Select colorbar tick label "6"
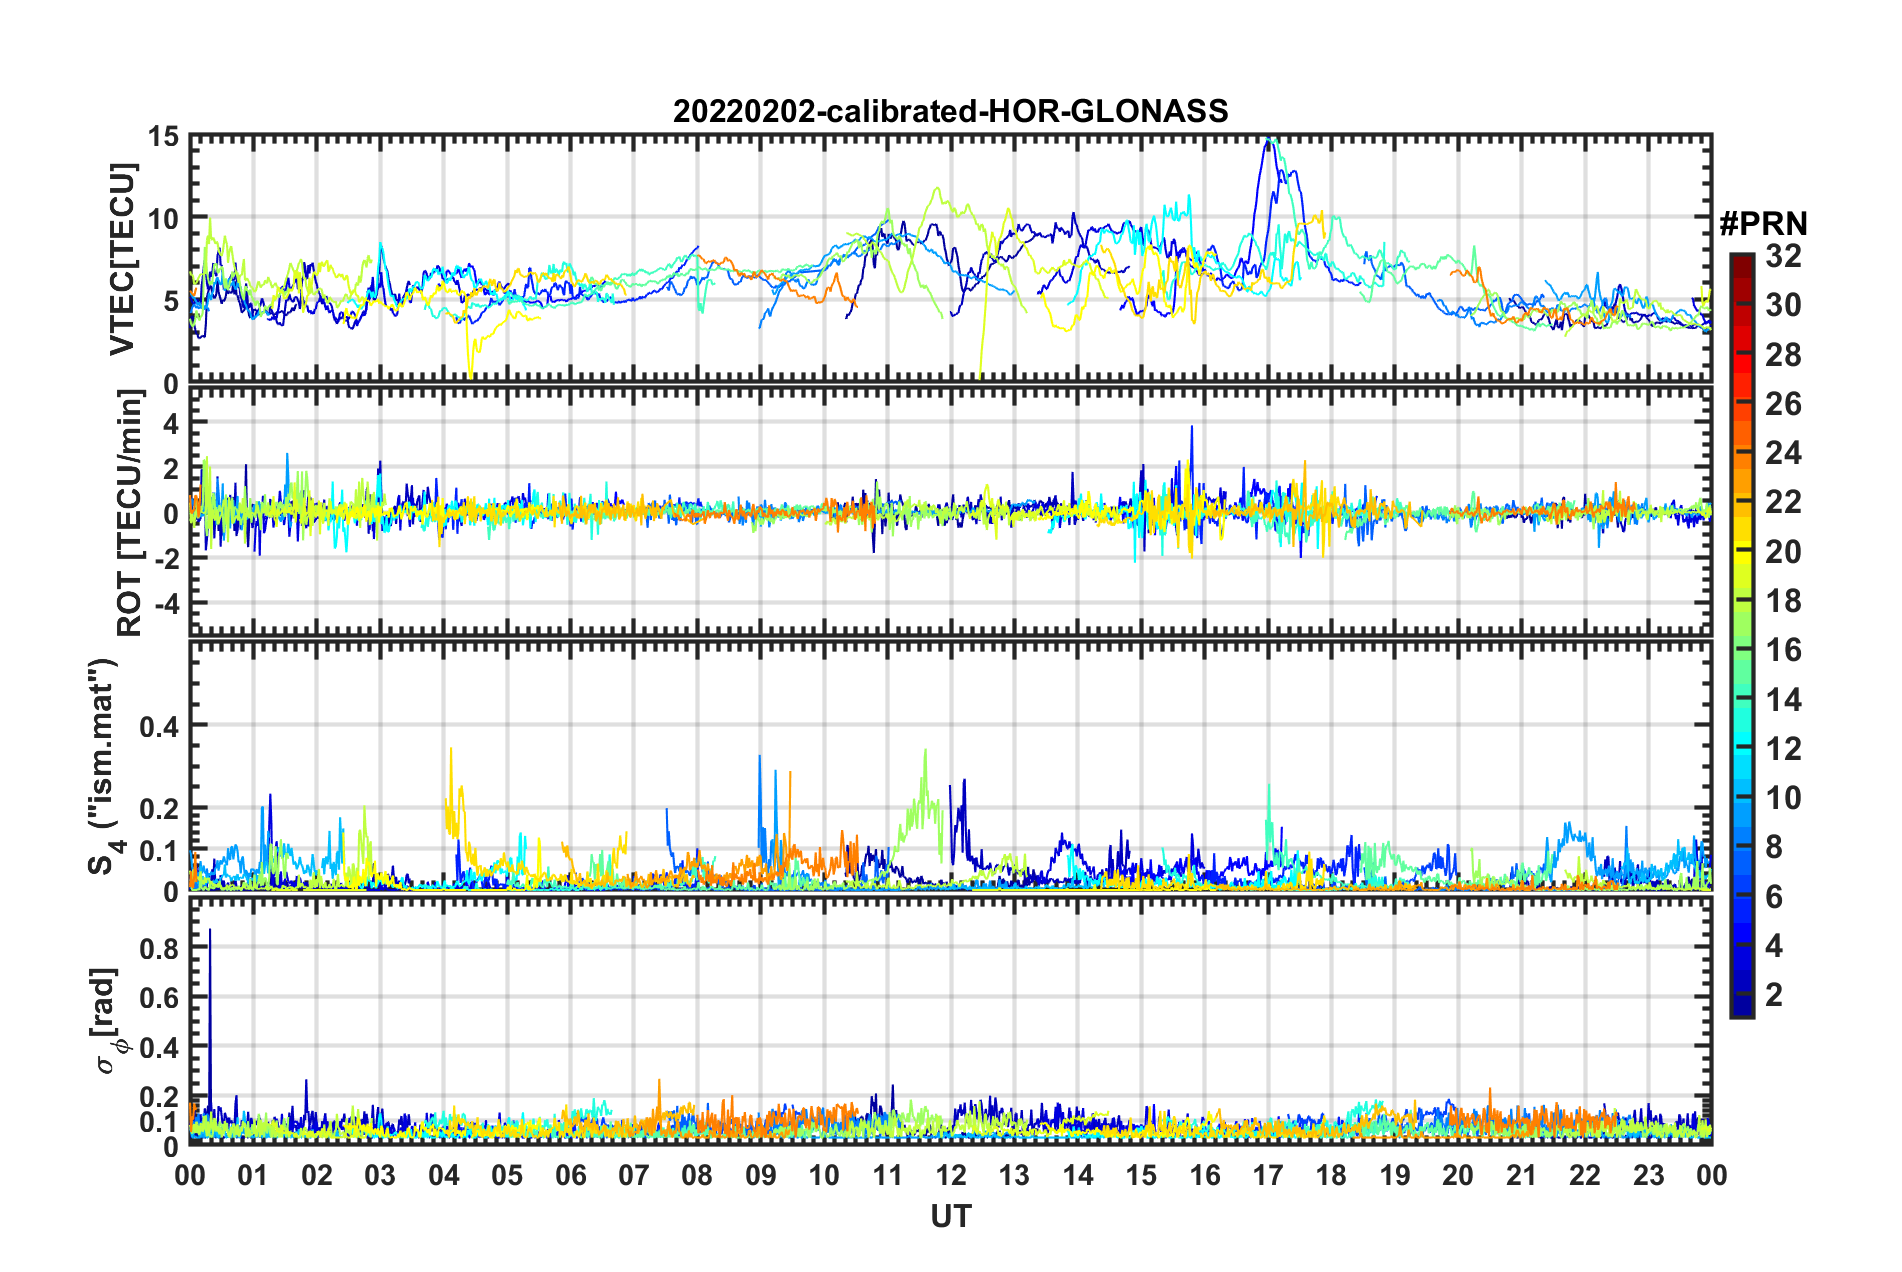Screen dimensions: 1902x1272 1774,896
